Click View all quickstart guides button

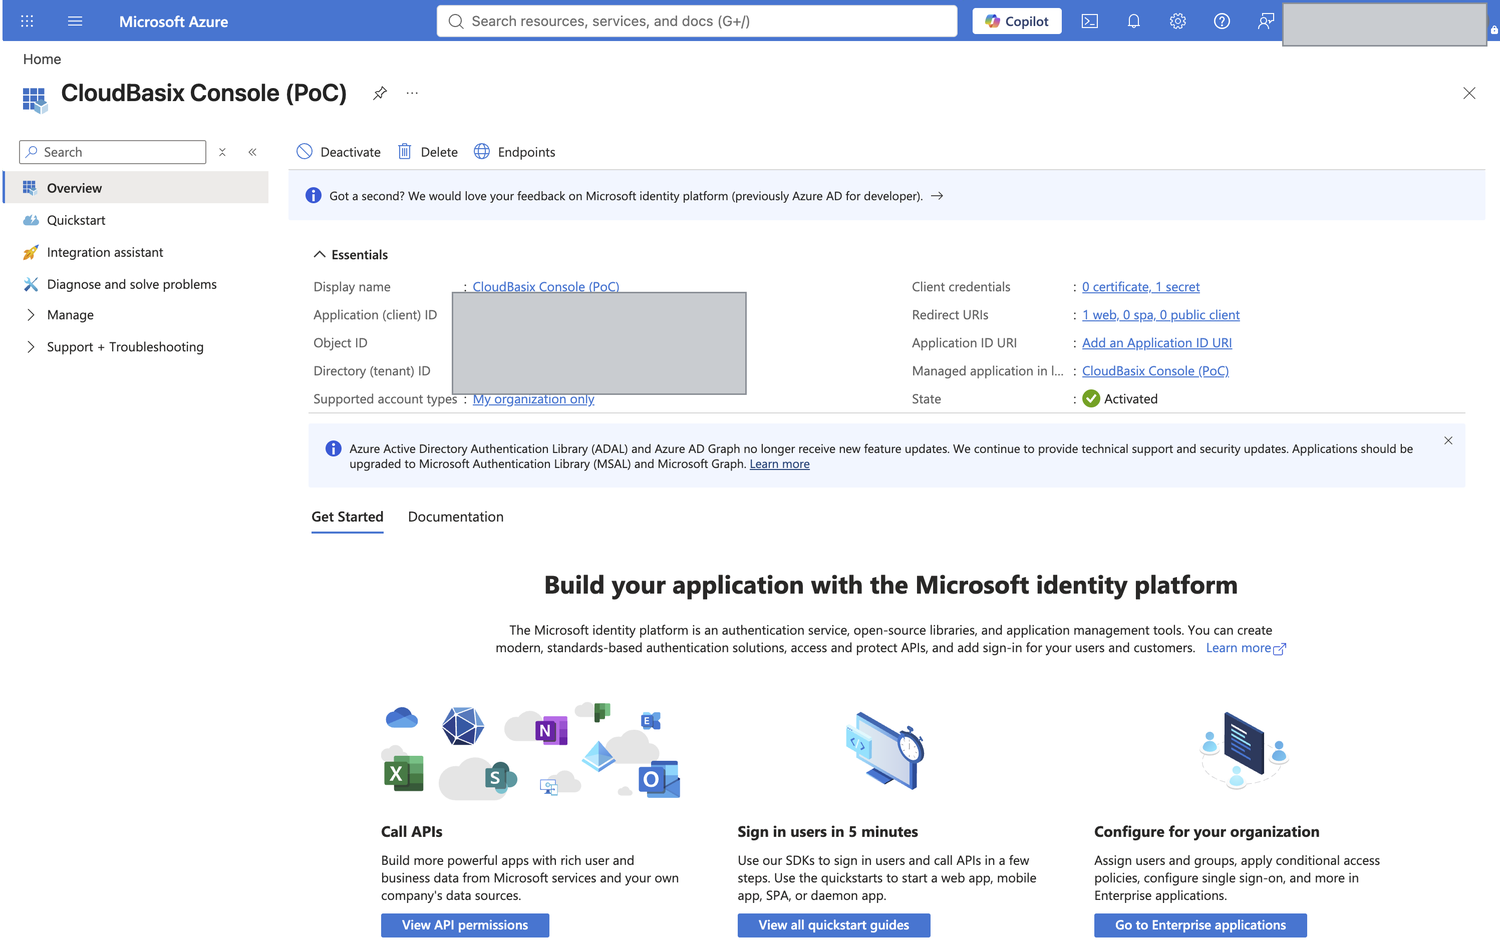834,925
